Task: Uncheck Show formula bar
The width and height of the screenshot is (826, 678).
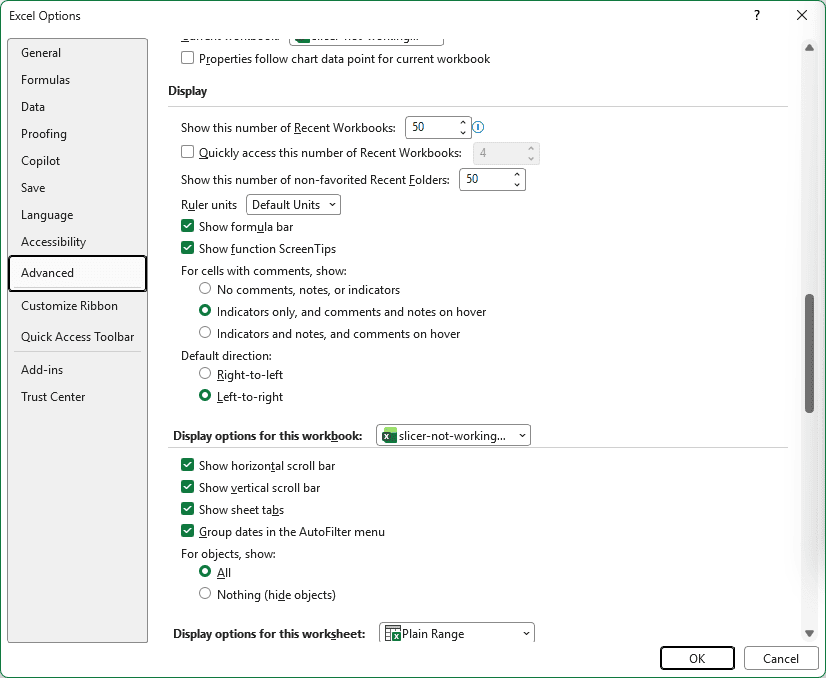Action: [x=188, y=227]
